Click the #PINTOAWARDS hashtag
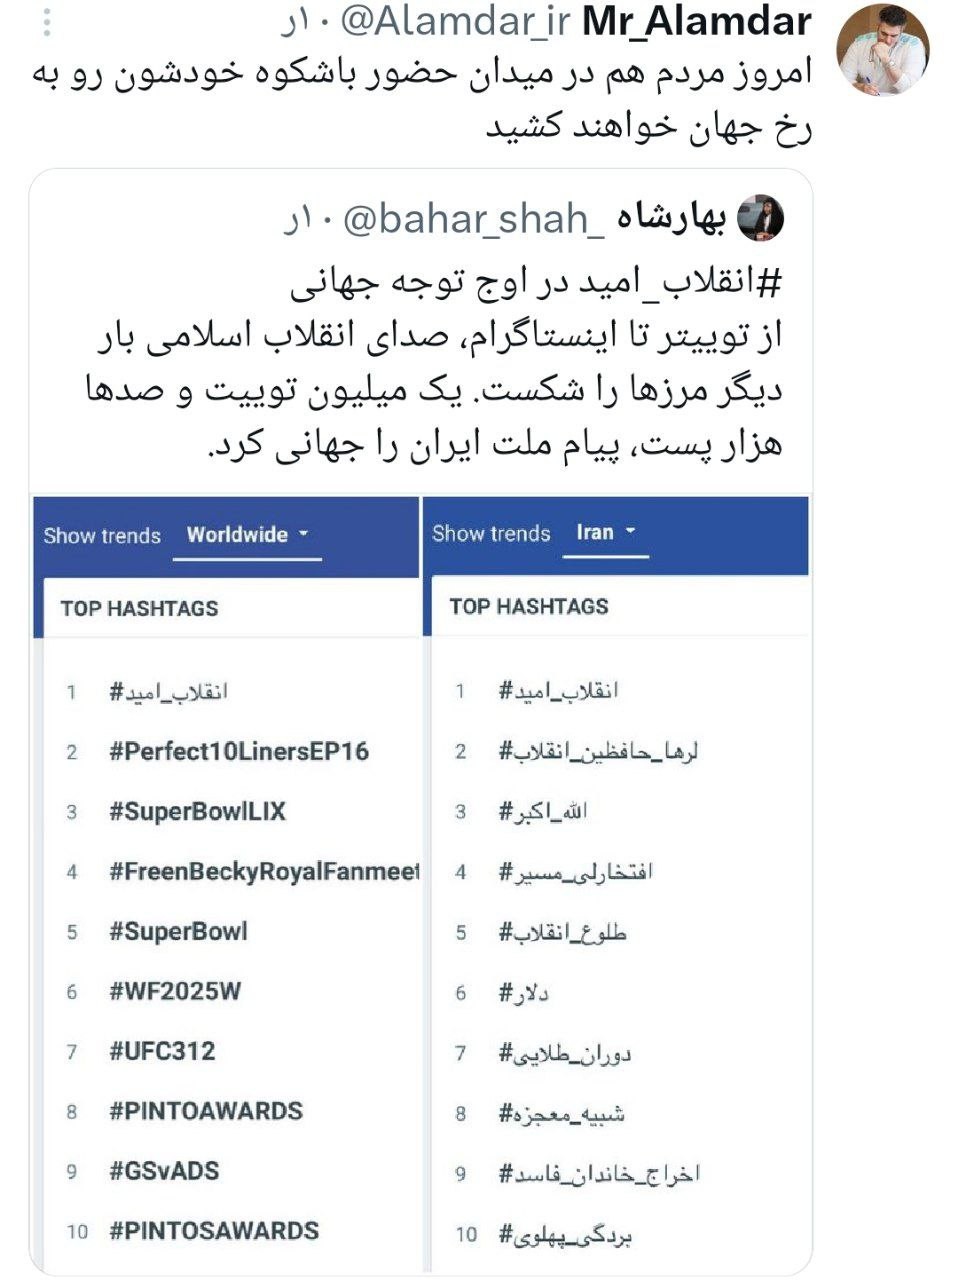 206,1111
